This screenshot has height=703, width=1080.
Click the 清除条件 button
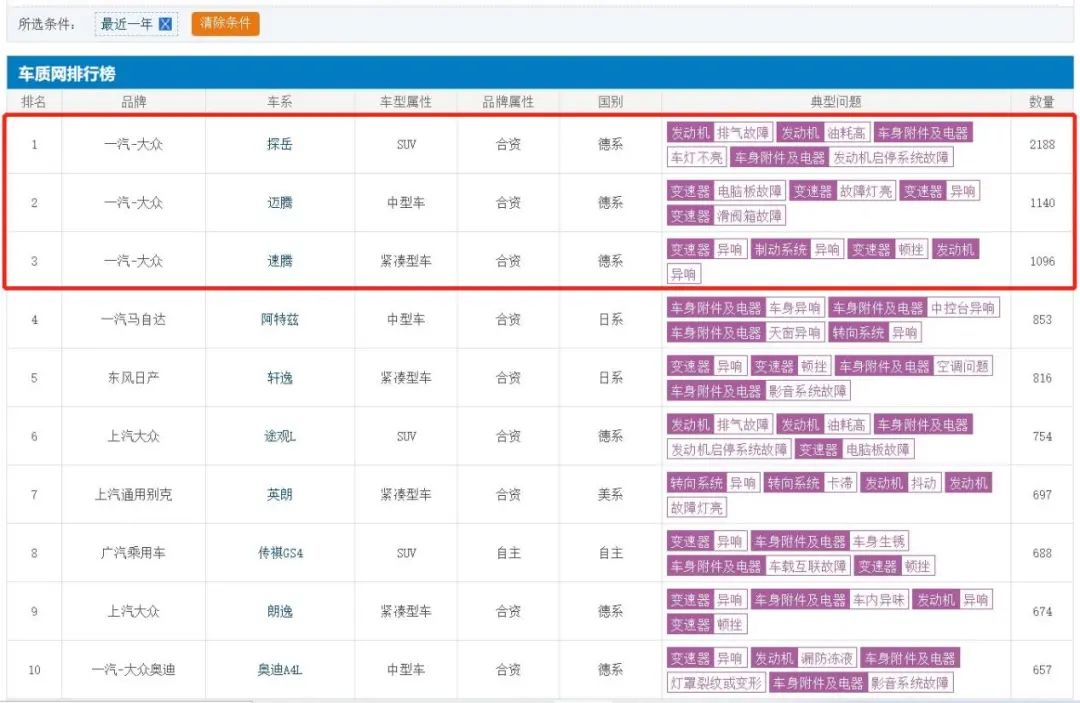(225, 23)
